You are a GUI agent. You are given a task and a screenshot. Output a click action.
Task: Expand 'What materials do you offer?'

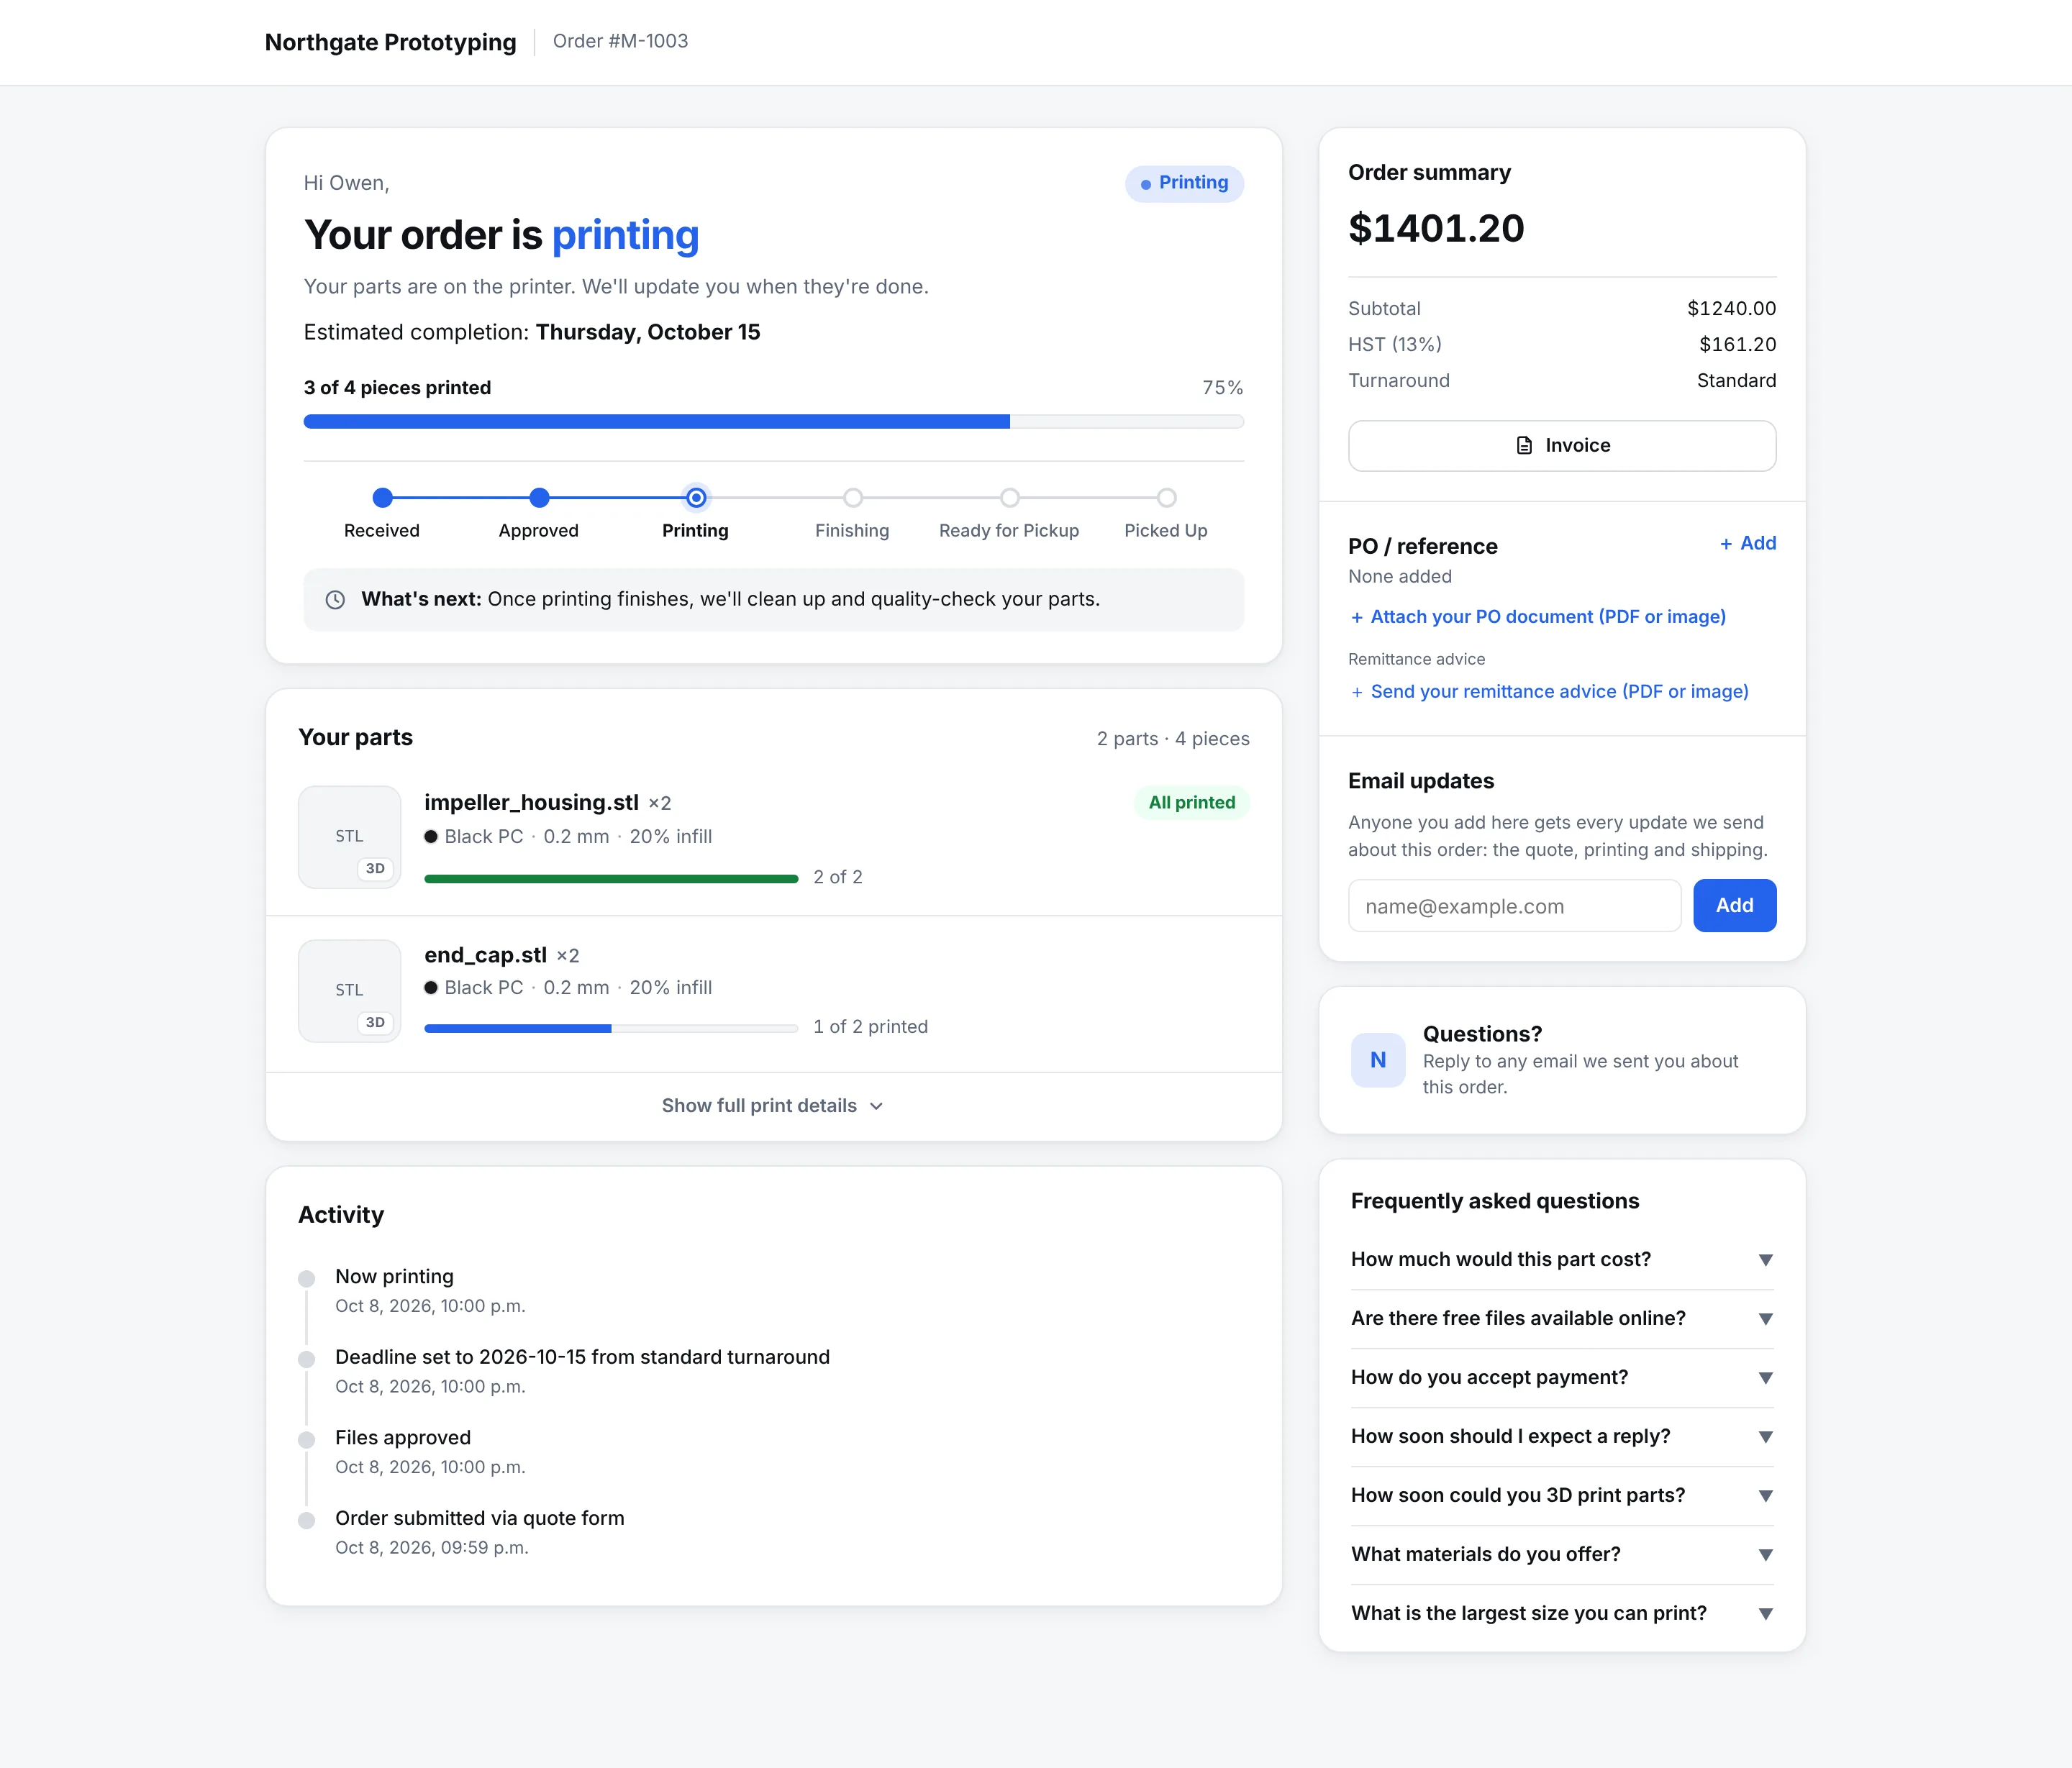click(1562, 1555)
